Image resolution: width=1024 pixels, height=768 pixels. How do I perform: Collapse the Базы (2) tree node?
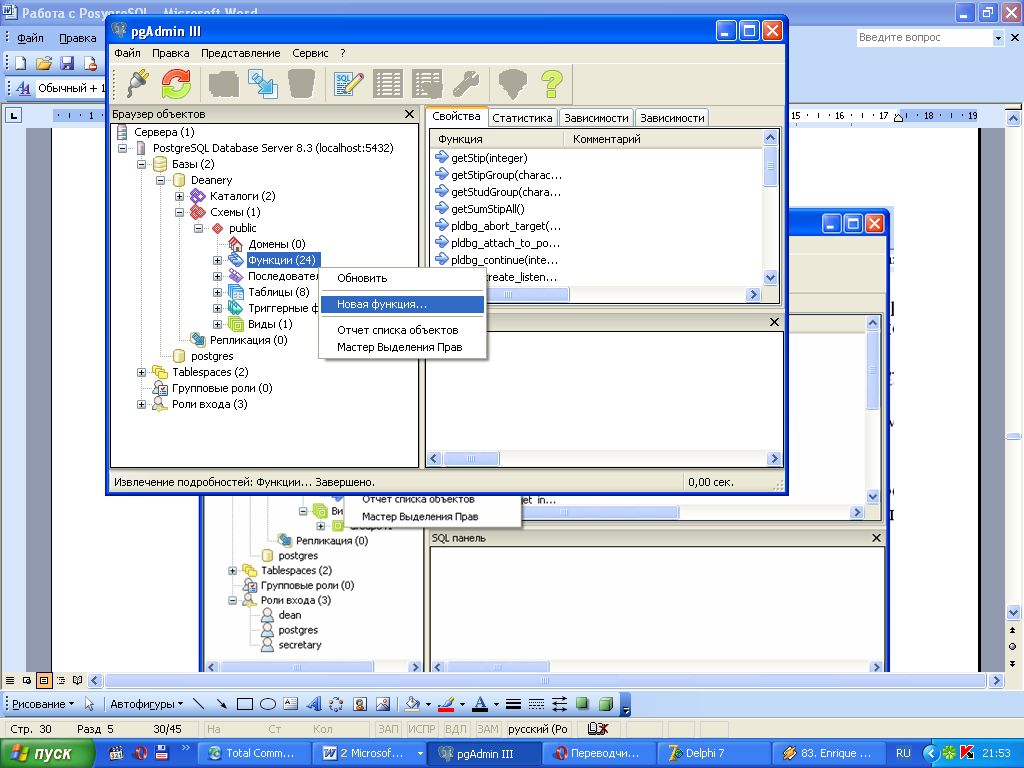[x=141, y=165]
